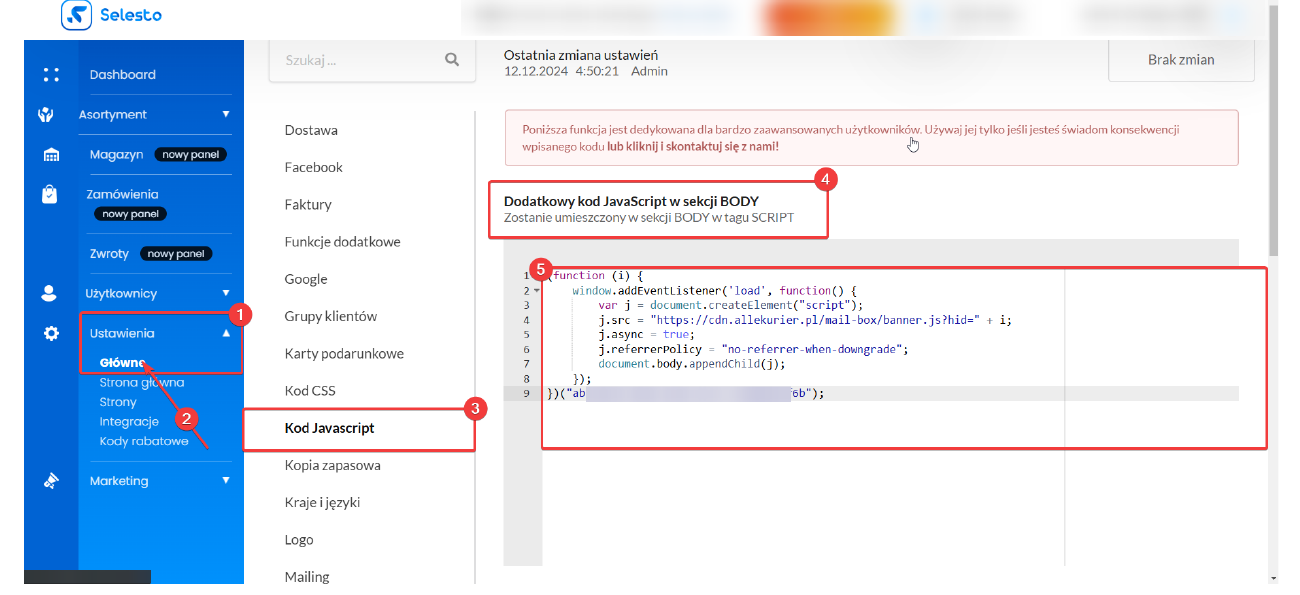1300x595 pixels.
Task: Click code line with allekurier banner.js URL
Action: click(x=805, y=320)
